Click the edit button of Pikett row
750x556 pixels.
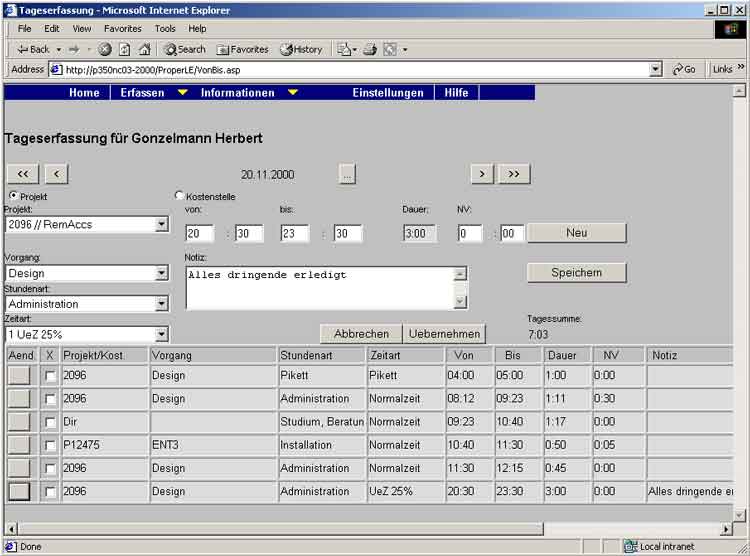[x=19, y=375]
